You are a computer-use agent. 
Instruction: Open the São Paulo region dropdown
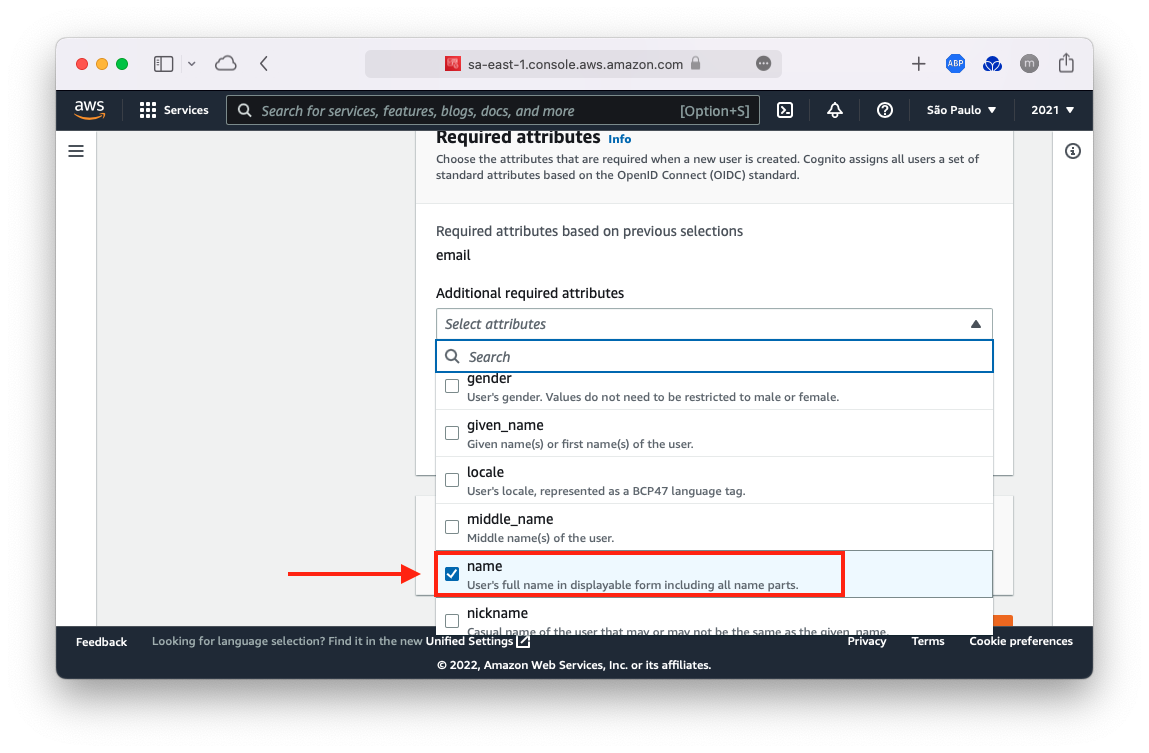(x=961, y=110)
